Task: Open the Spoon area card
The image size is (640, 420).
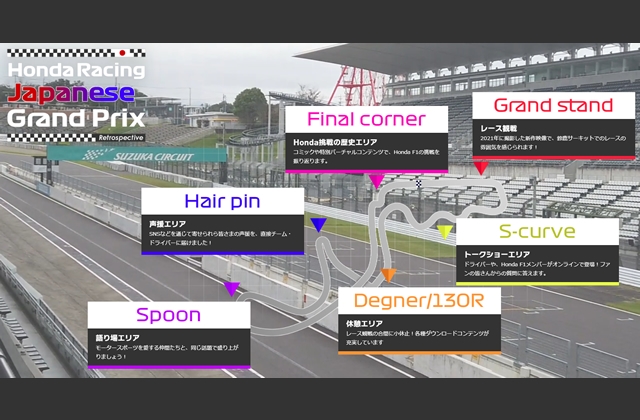Action: pos(169,335)
